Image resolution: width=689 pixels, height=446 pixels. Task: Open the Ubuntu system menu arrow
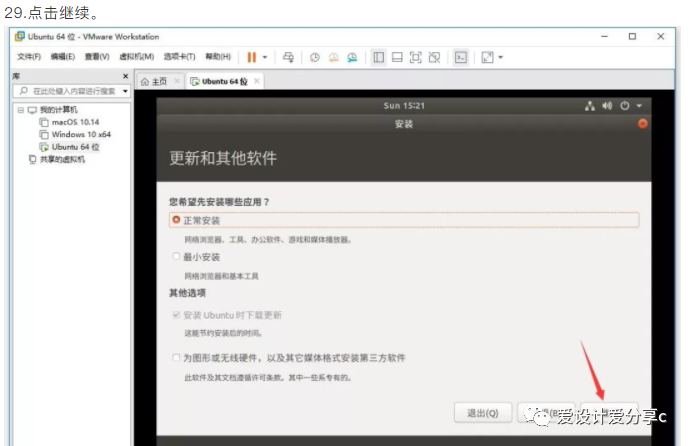click(x=639, y=106)
